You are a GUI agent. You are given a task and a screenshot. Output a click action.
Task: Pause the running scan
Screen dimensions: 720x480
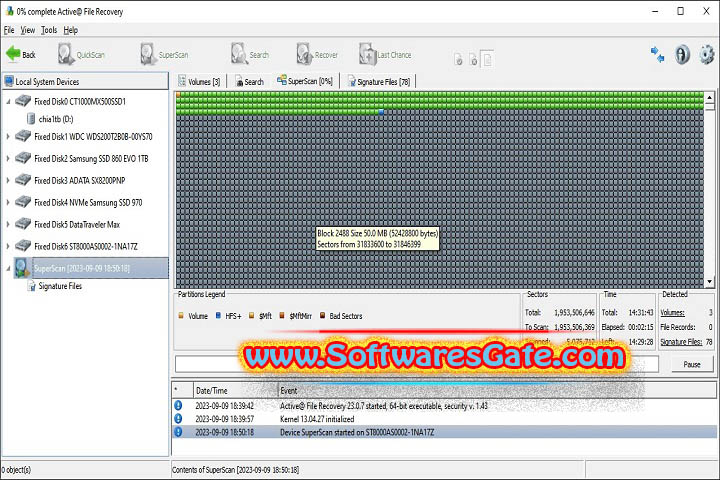[x=692, y=364]
